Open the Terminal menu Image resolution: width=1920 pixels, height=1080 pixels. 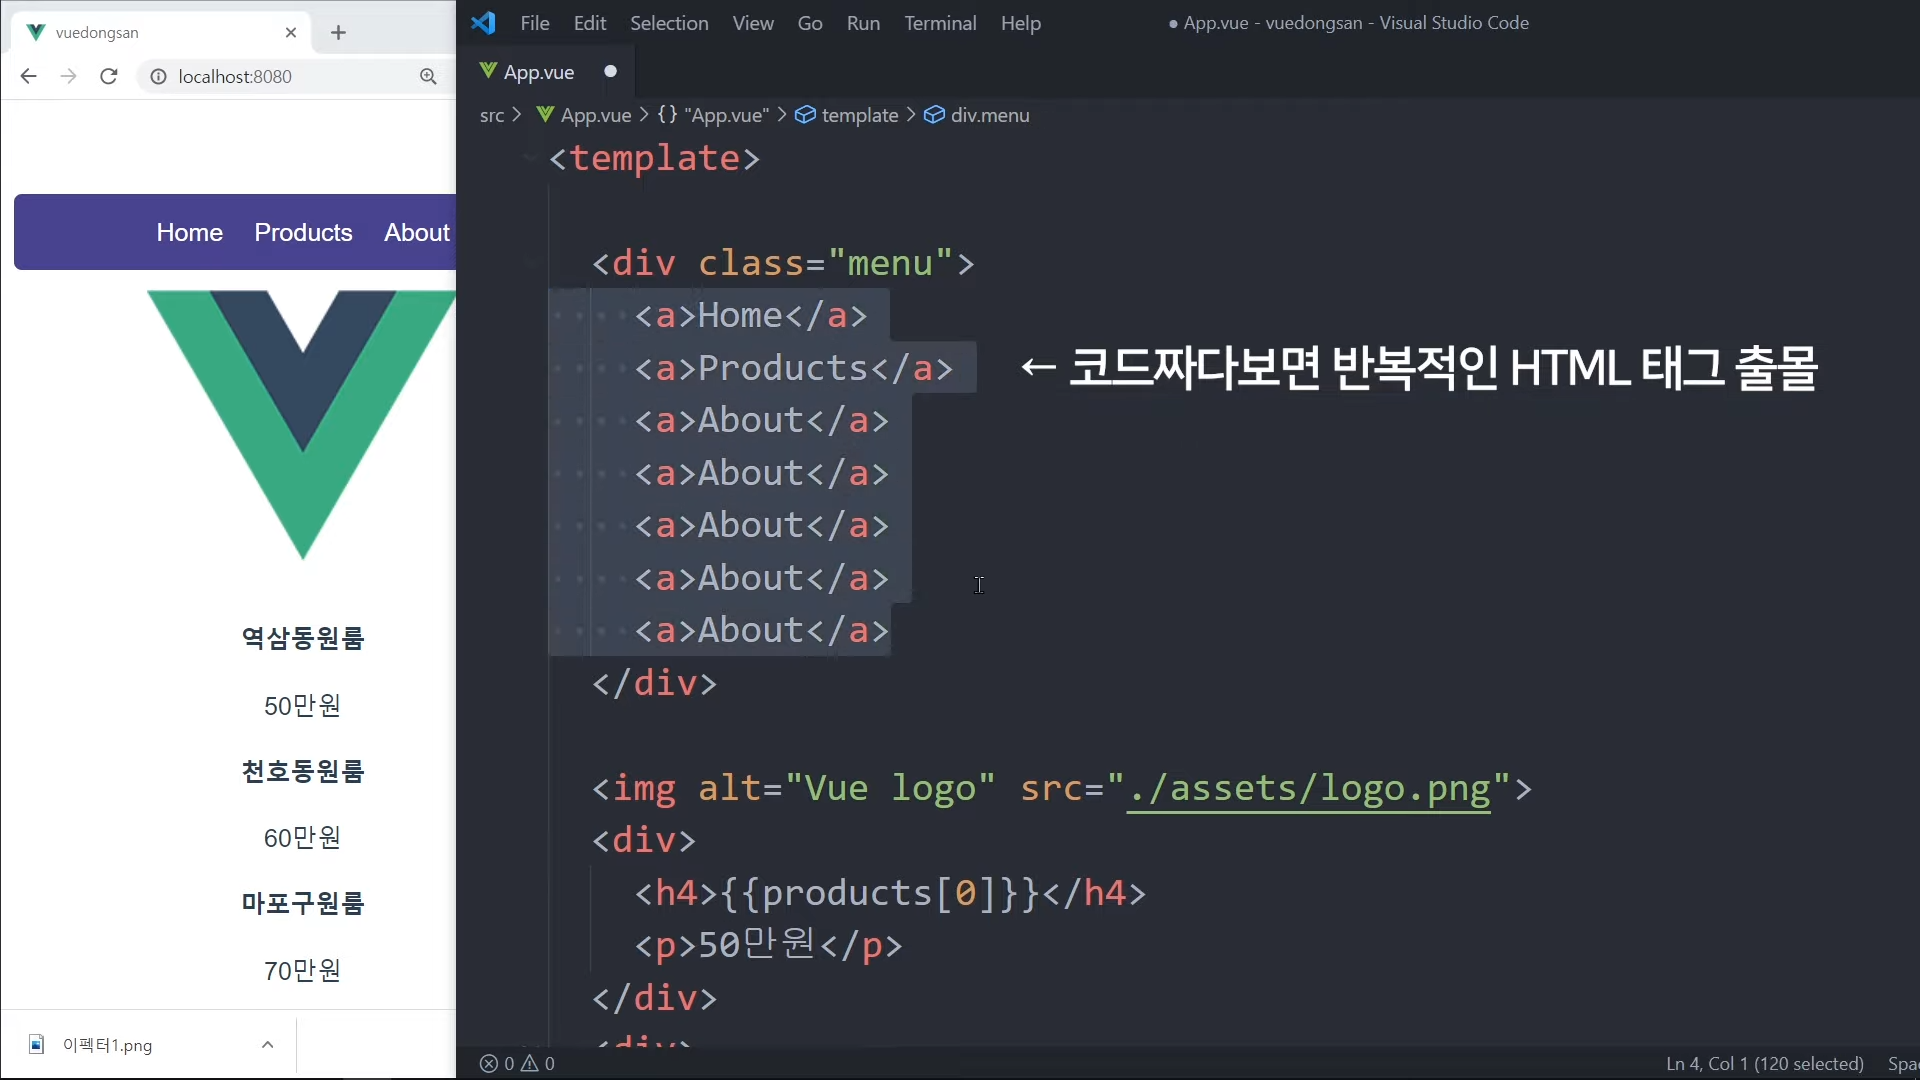[939, 23]
